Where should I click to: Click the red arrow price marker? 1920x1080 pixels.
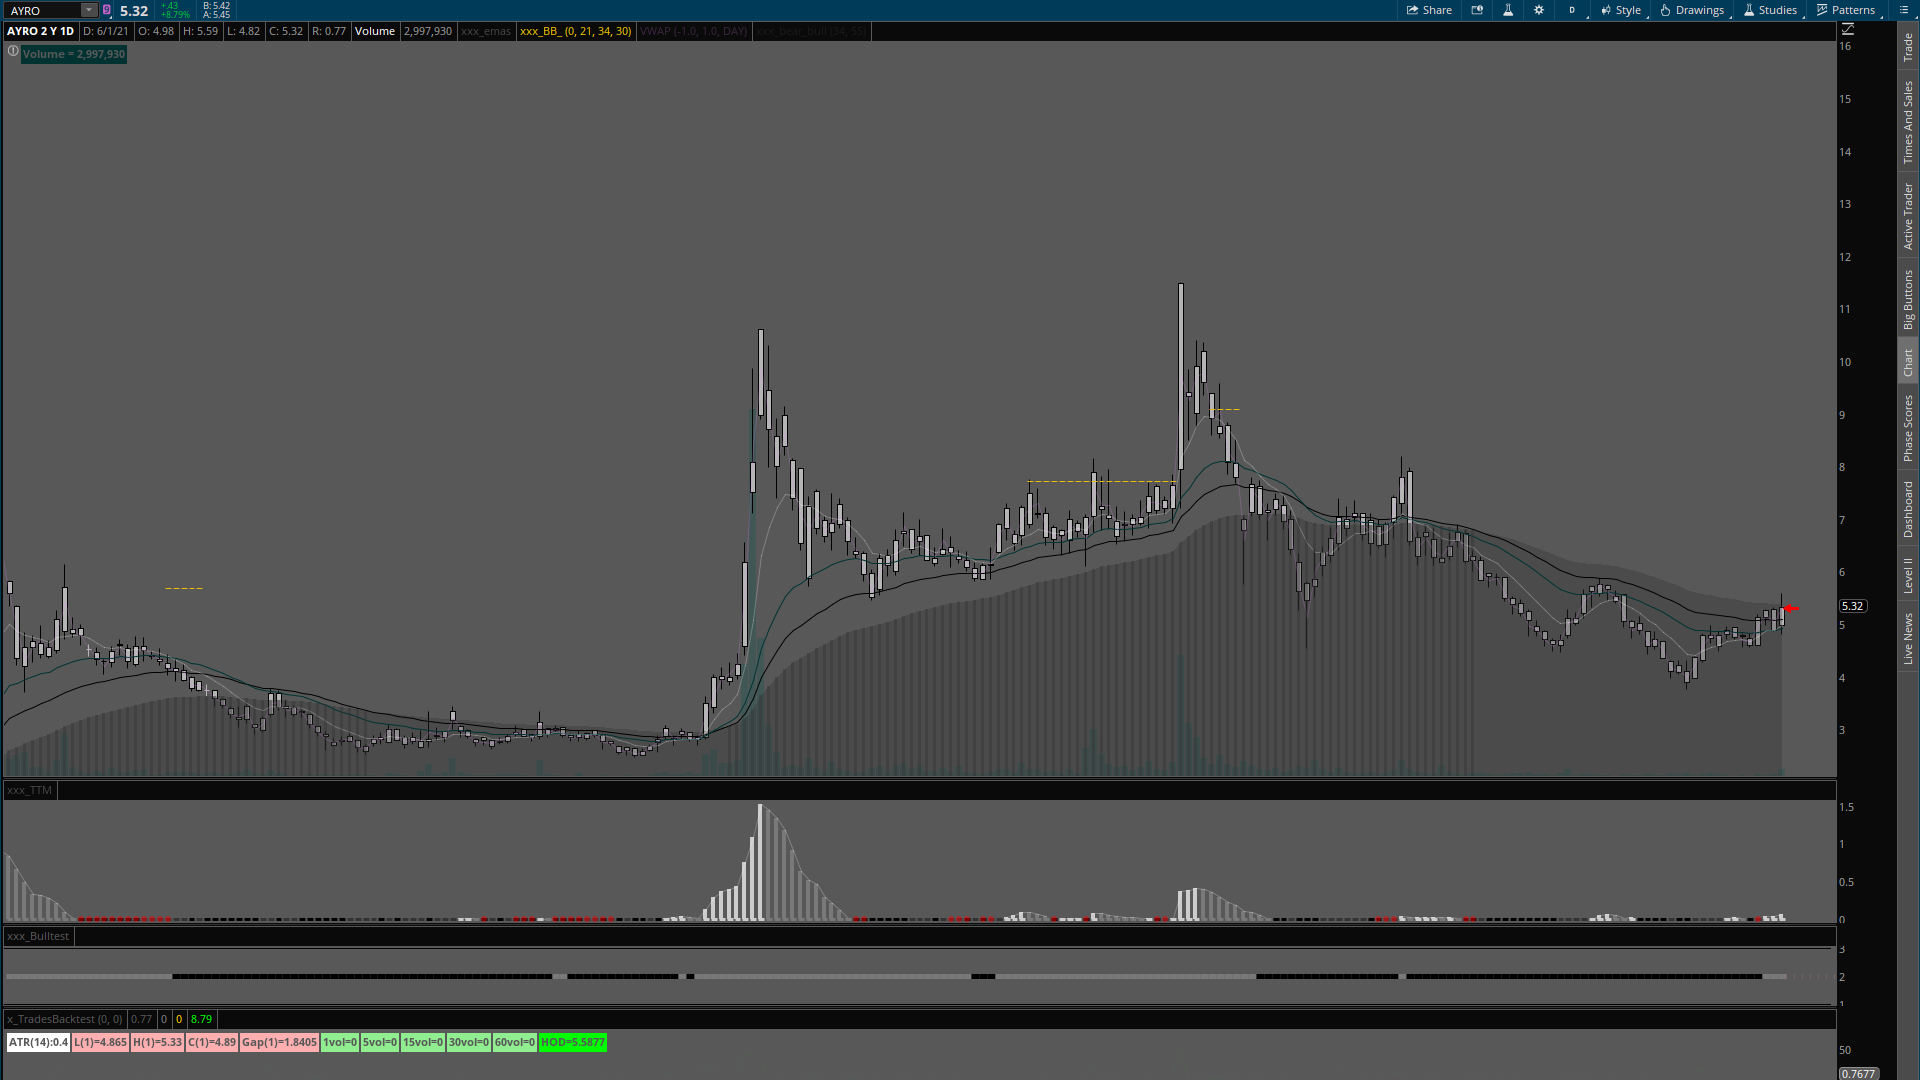(1791, 608)
